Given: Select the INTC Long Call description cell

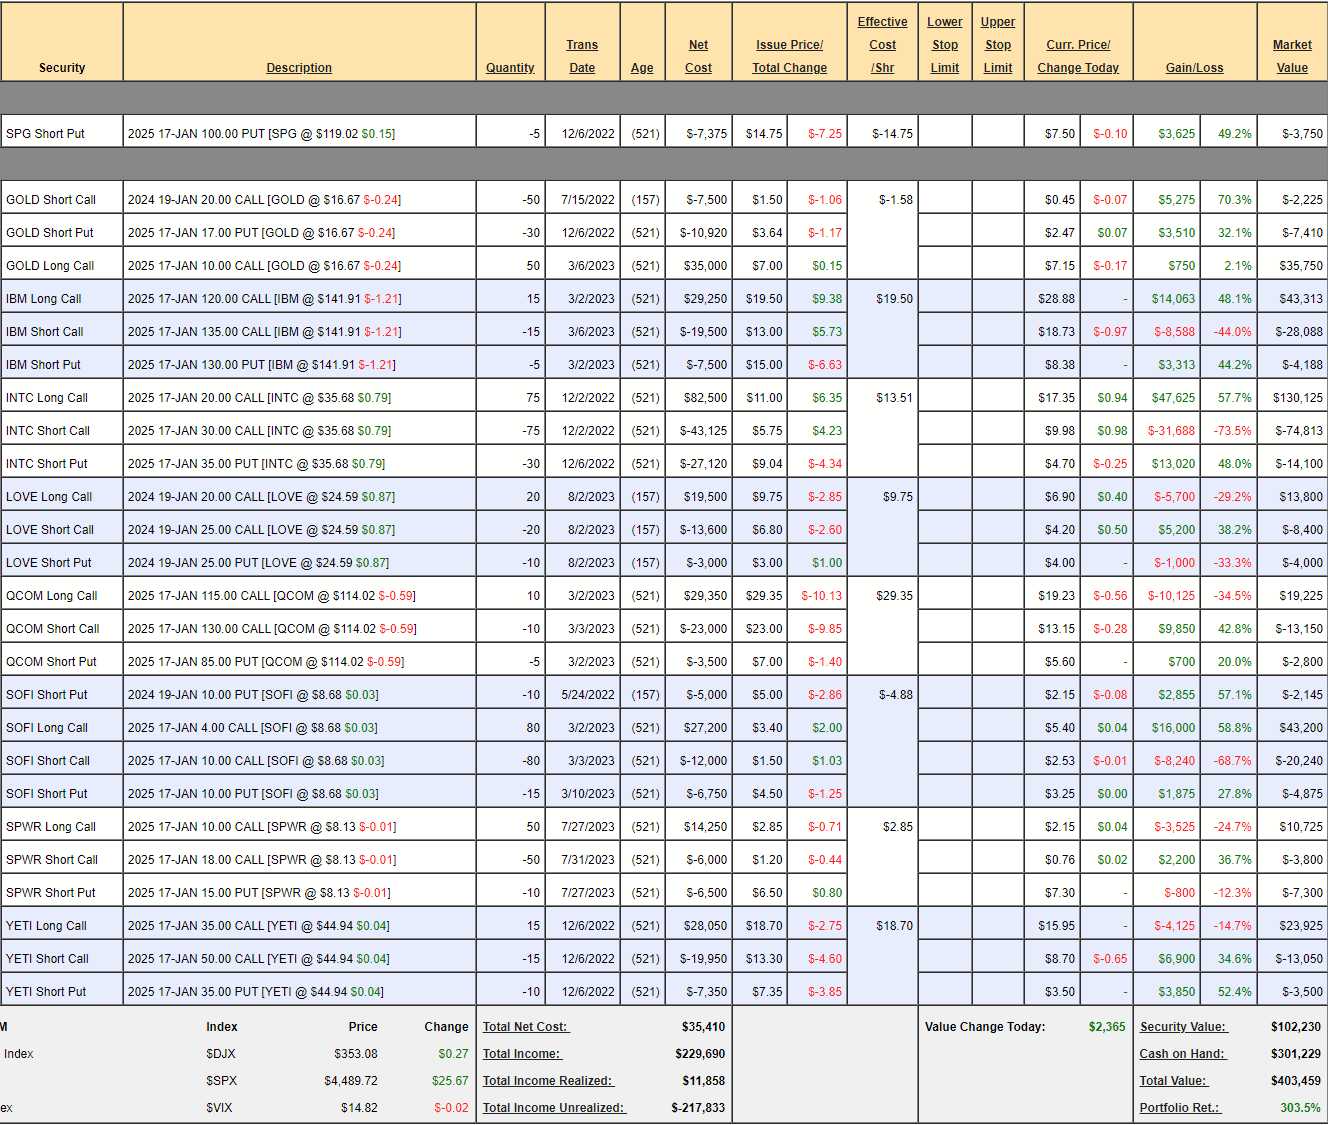Looking at the screenshot, I should [x=260, y=398].
